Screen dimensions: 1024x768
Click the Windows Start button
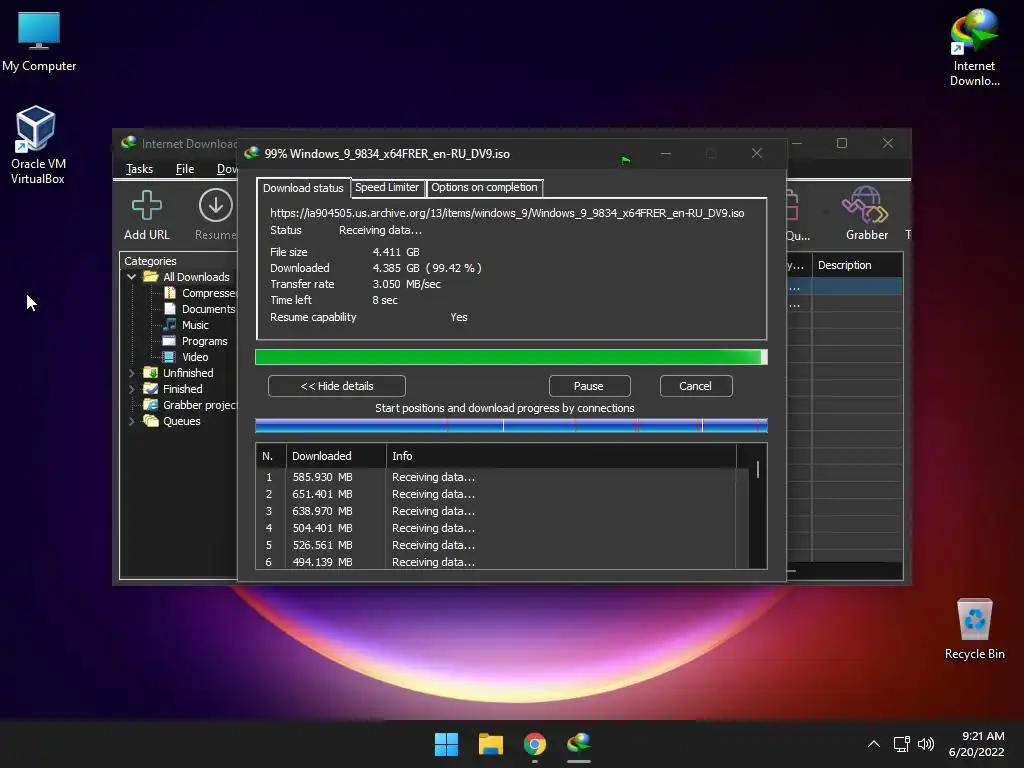(447, 744)
